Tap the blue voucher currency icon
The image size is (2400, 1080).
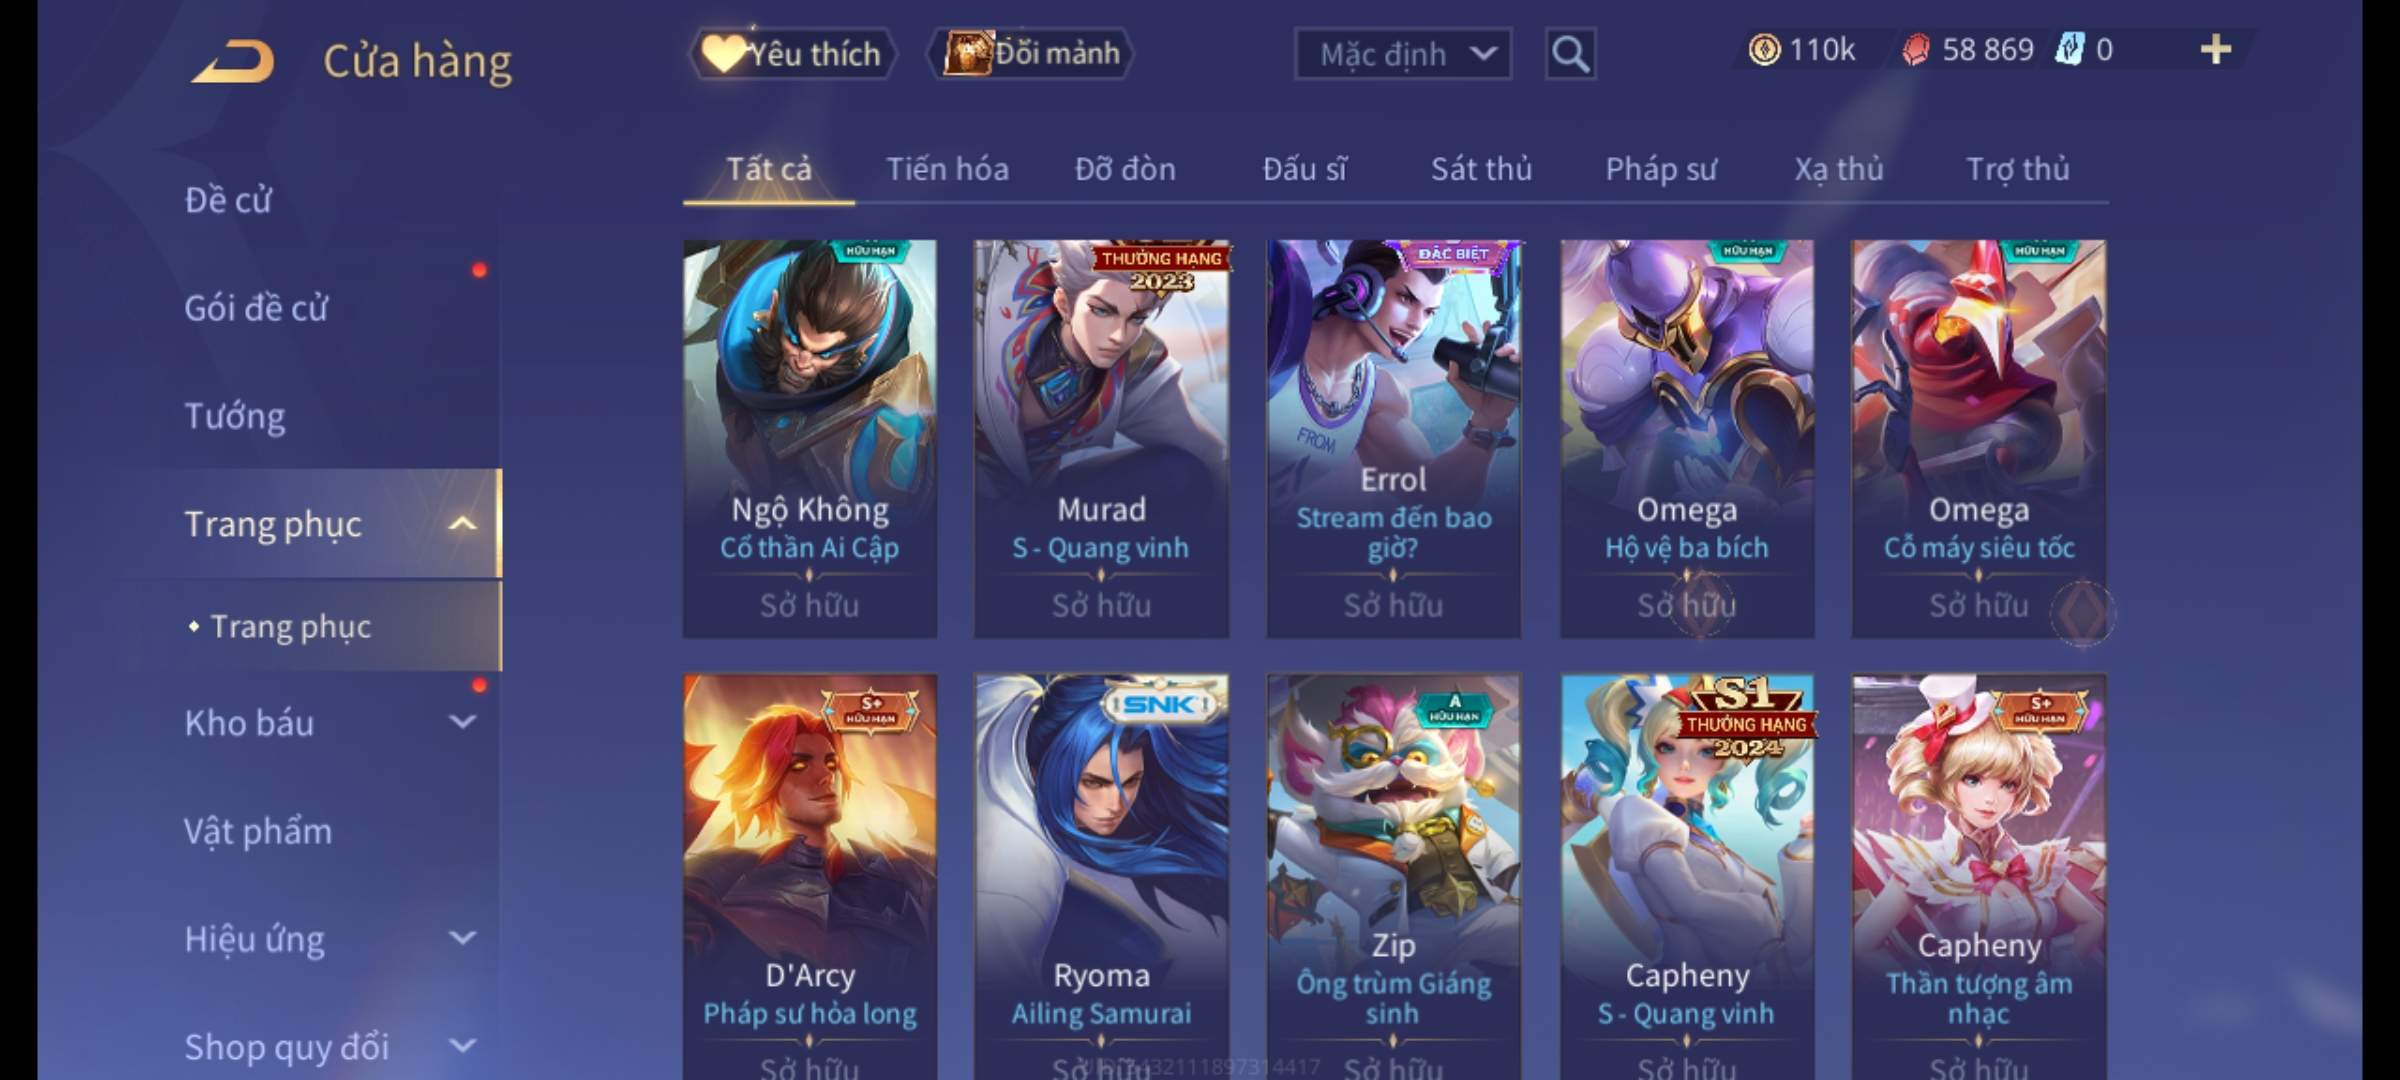coord(2068,49)
